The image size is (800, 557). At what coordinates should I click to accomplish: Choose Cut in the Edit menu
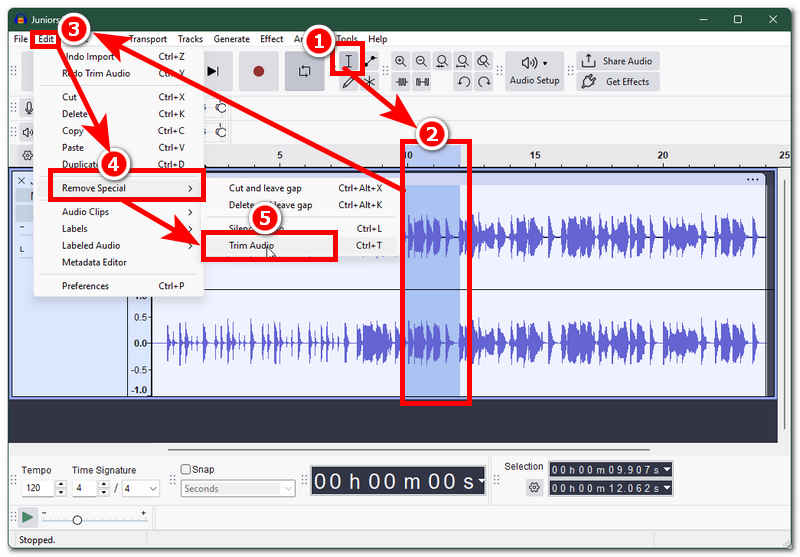[x=120, y=97]
